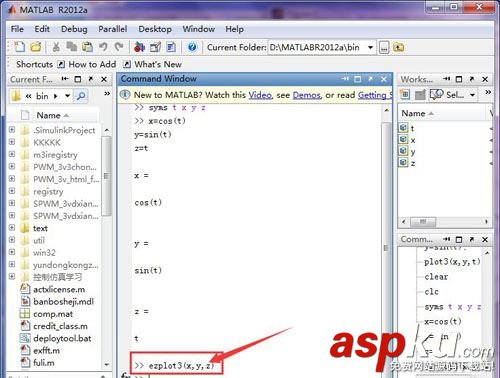
Task: Expand the win32 folder
Action: pyautogui.click(x=12, y=252)
